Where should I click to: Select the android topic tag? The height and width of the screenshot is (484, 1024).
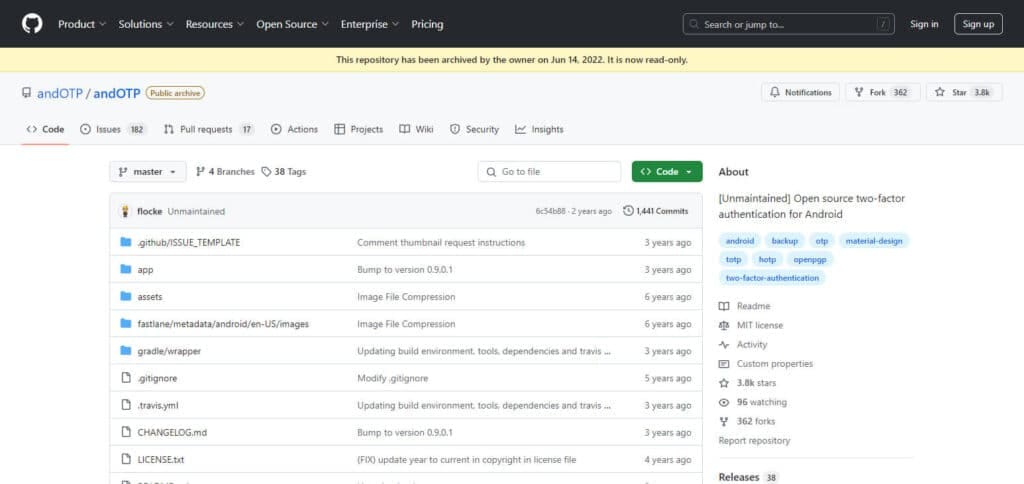(x=740, y=241)
